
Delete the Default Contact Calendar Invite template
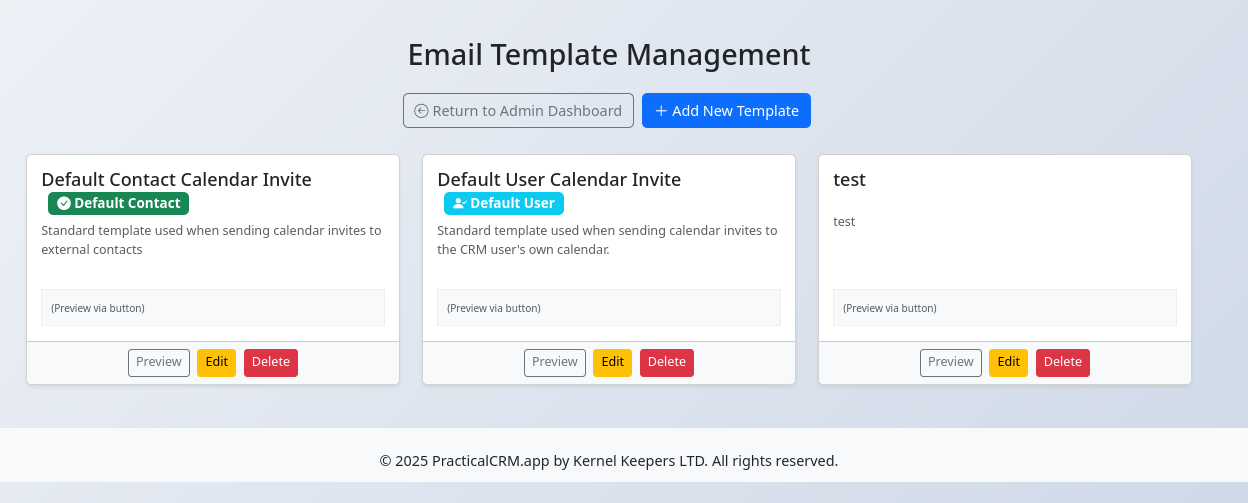[x=271, y=363]
